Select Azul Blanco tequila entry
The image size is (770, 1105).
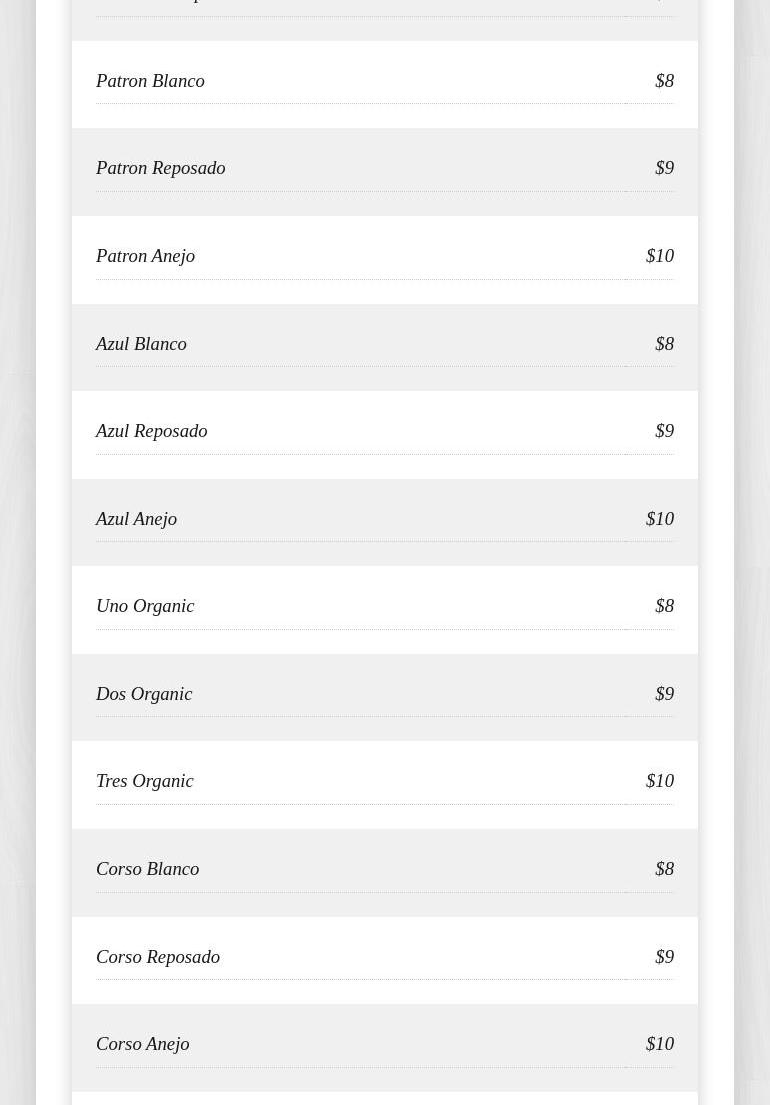[x=141, y=344]
